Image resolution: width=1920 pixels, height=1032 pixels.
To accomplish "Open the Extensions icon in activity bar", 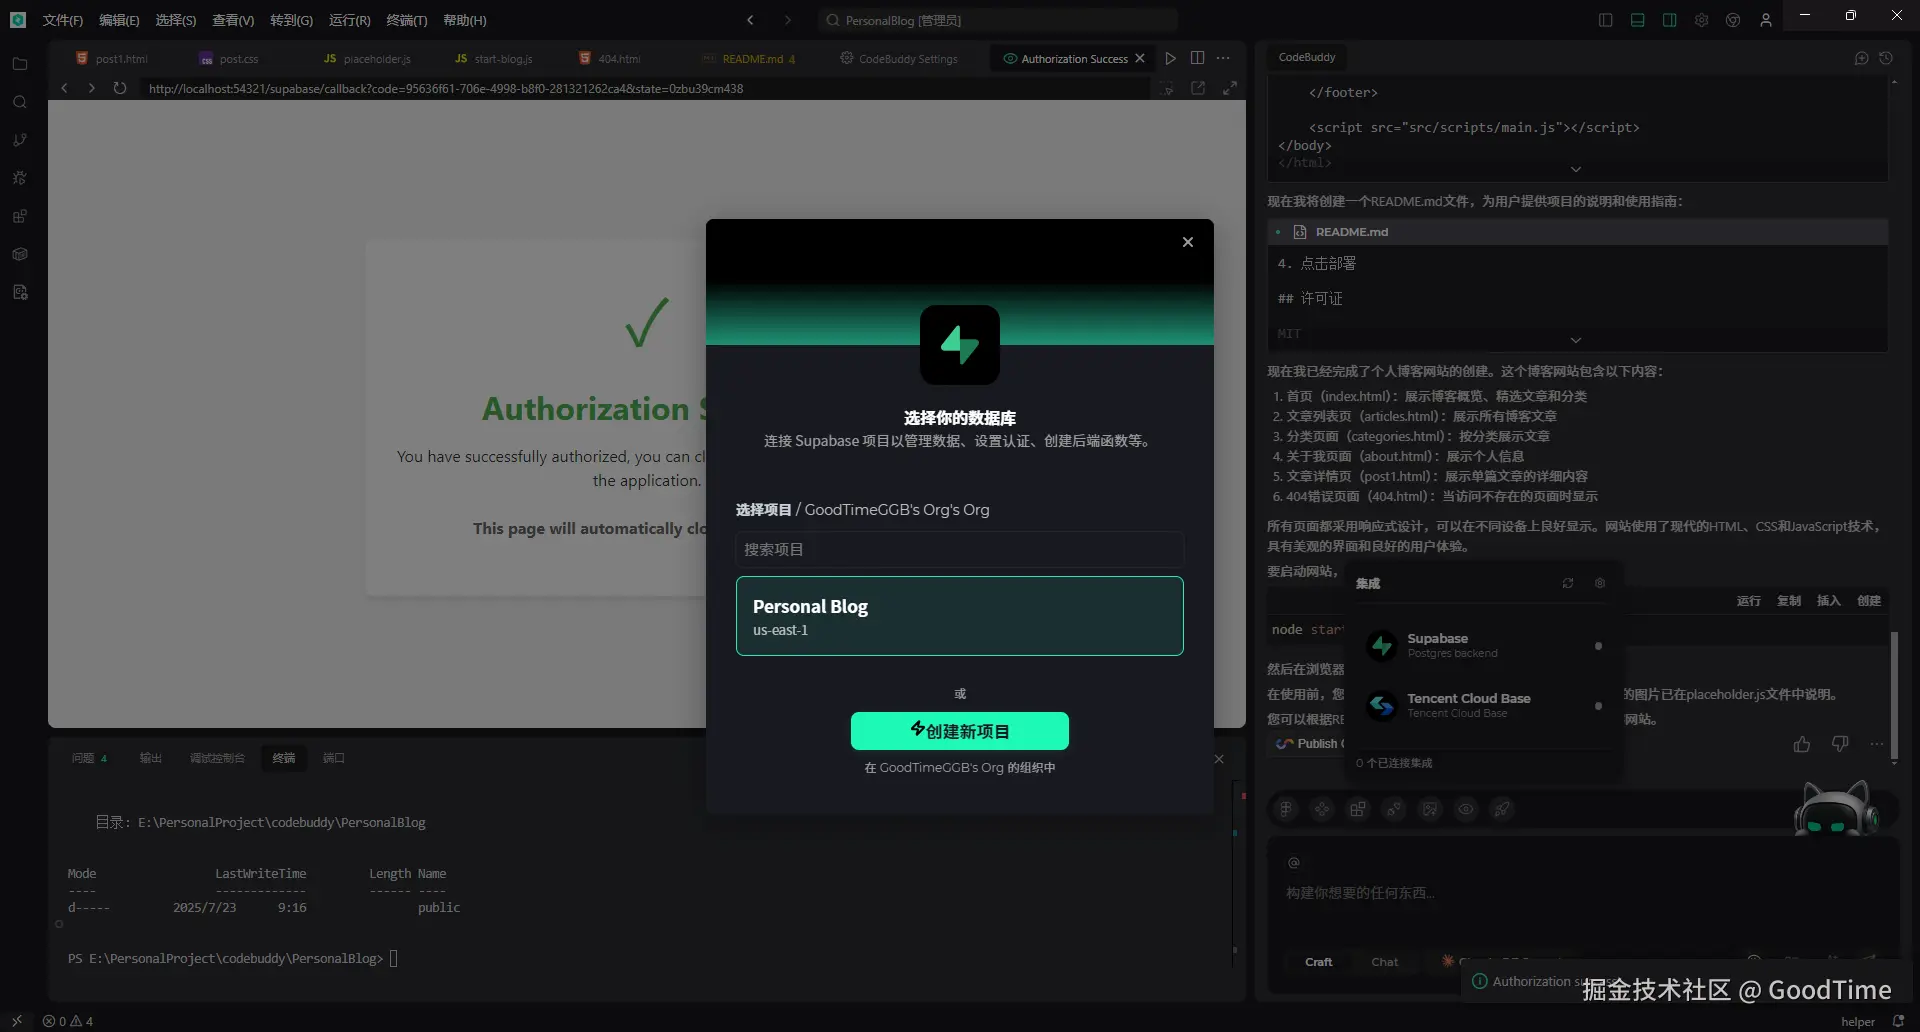I will click(x=19, y=216).
